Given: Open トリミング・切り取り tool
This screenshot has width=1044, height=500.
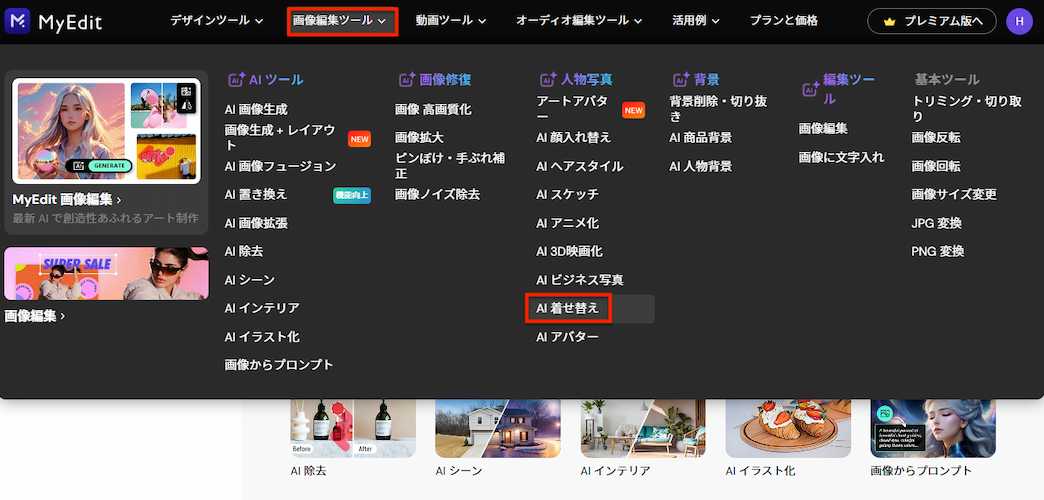Looking at the screenshot, I should [967, 109].
